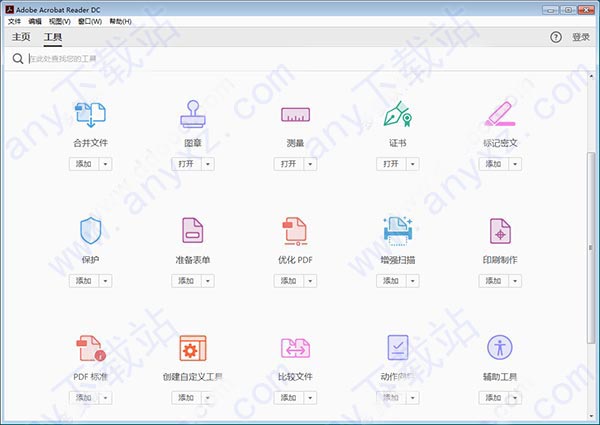Expand the dropdown arrow under 图章

[x=208, y=164]
